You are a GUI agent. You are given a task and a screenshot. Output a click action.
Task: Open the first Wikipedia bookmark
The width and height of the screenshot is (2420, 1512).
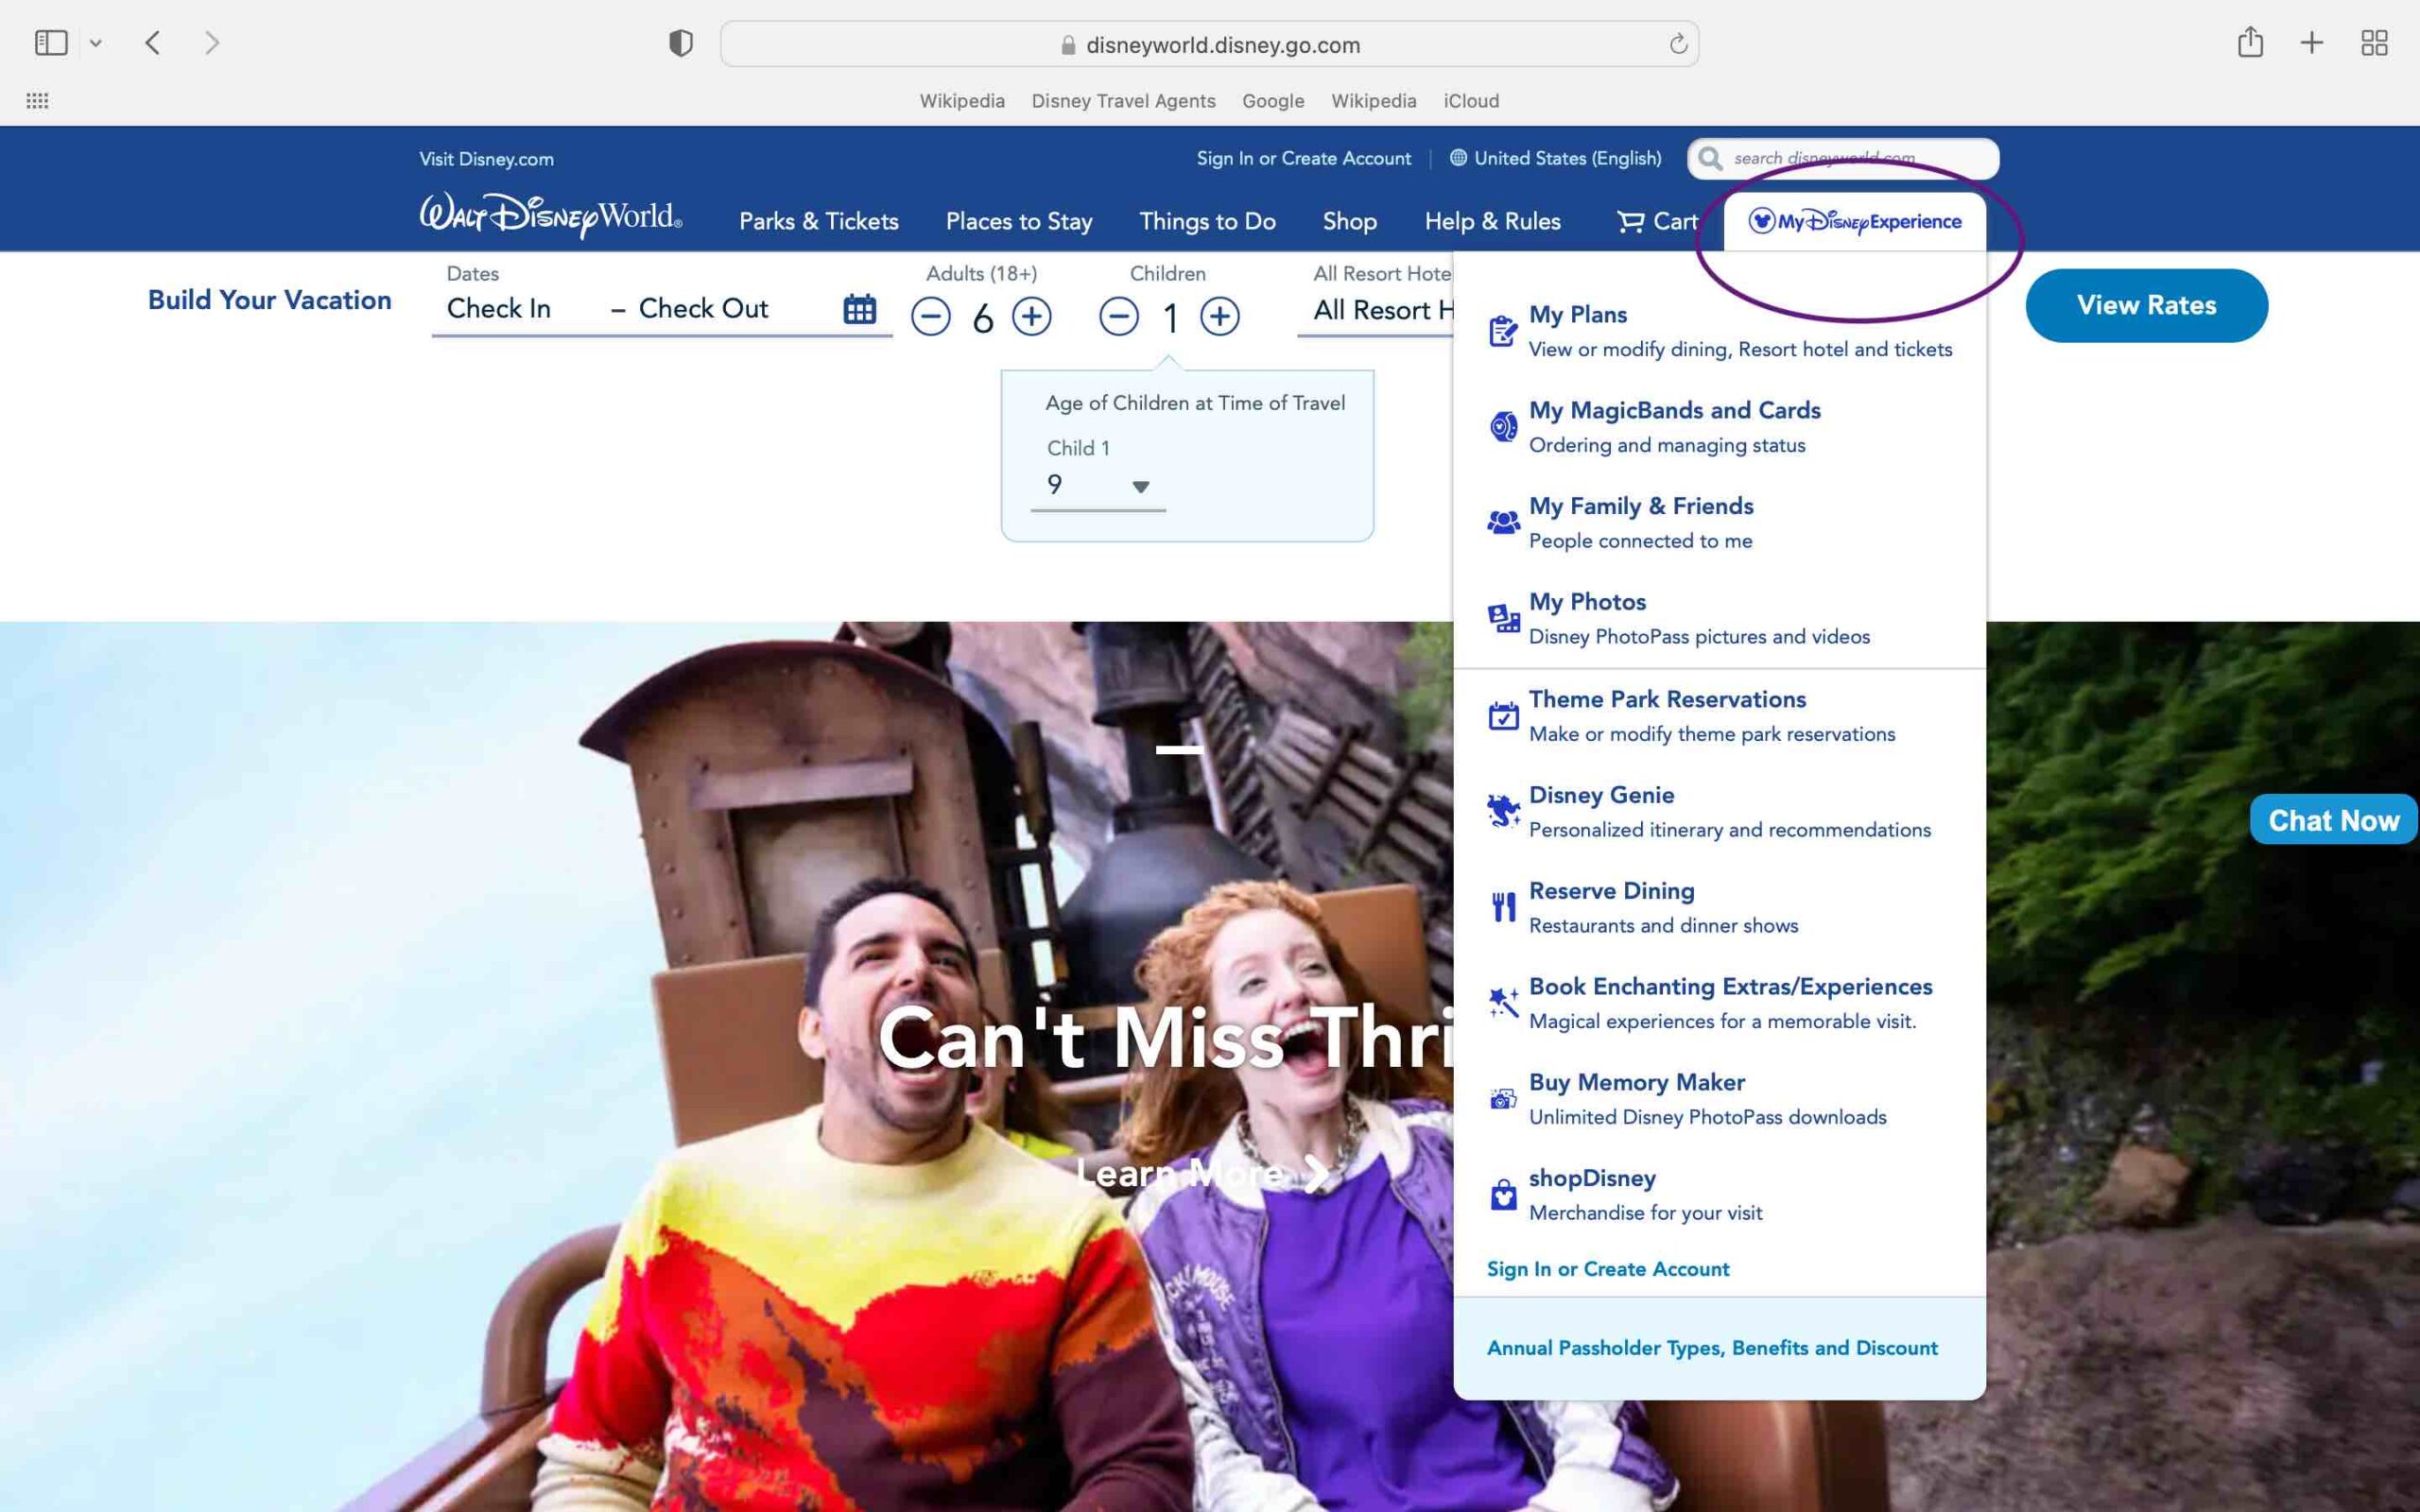click(x=962, y=101)
